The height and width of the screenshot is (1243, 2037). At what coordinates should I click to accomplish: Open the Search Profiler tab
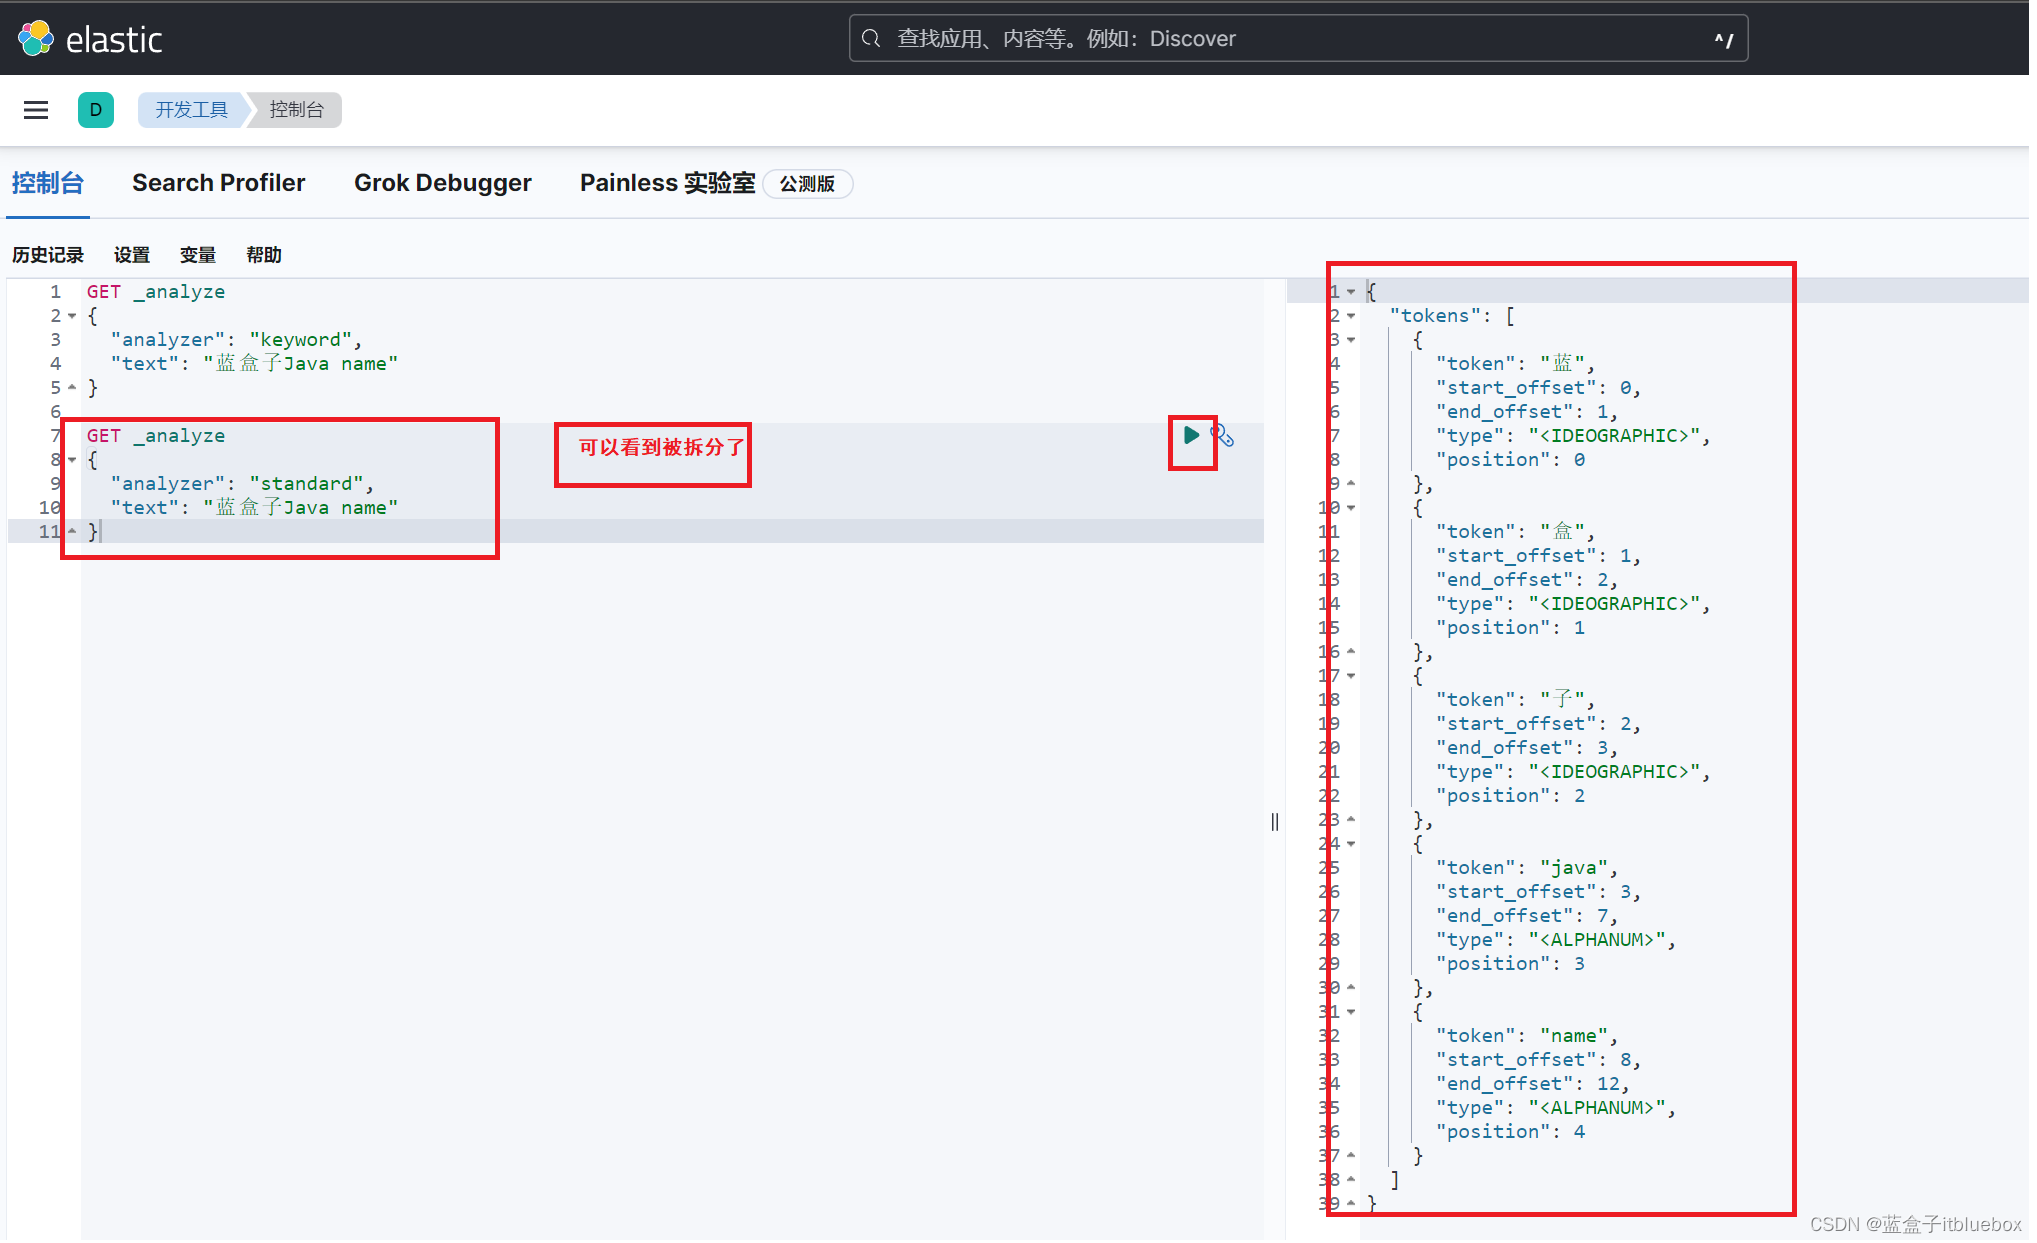coord(220,180)
